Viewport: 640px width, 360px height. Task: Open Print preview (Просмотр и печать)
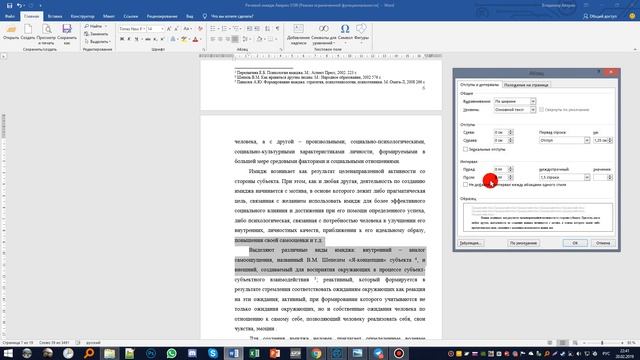[x=46, y=34]
